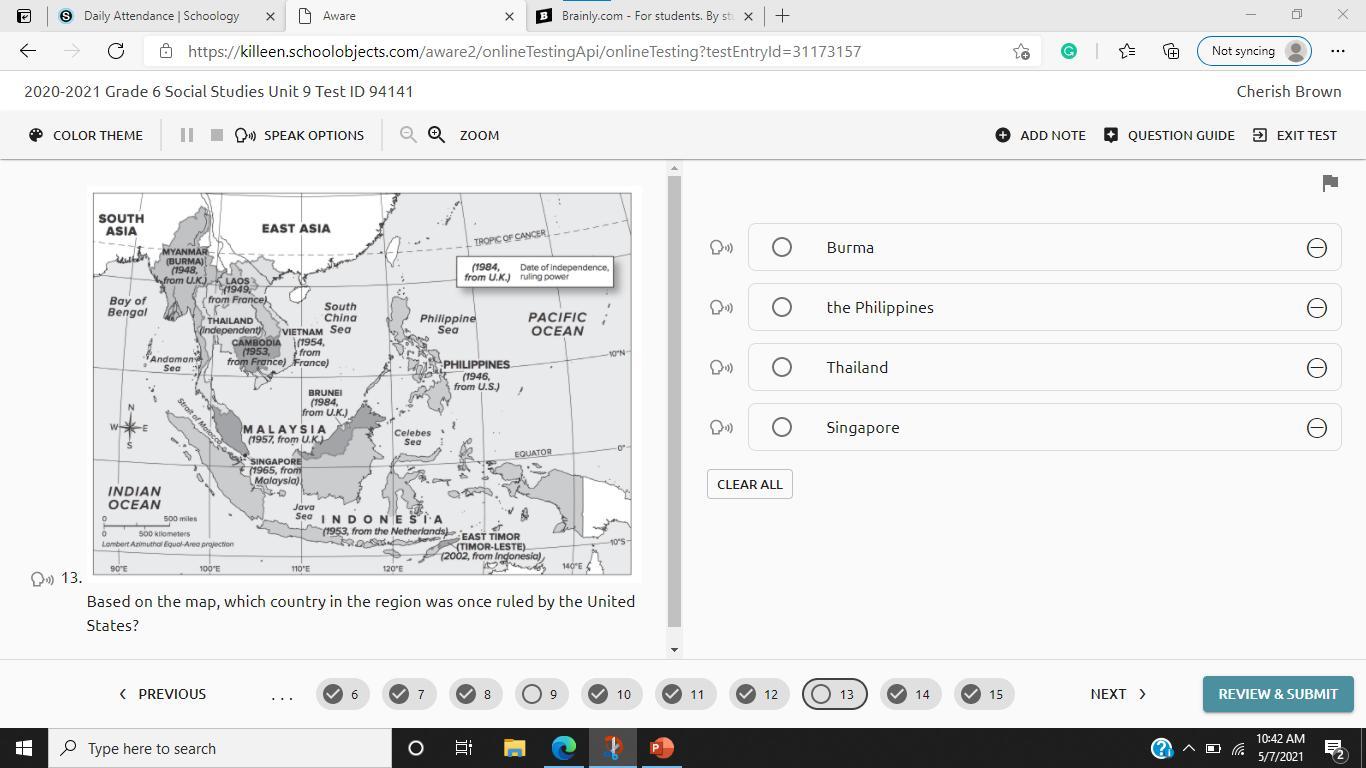Image resolution: width=1366 pixels, height=768 pixels.
Task: Read question 13 aloud
Action: click(43, 579)
